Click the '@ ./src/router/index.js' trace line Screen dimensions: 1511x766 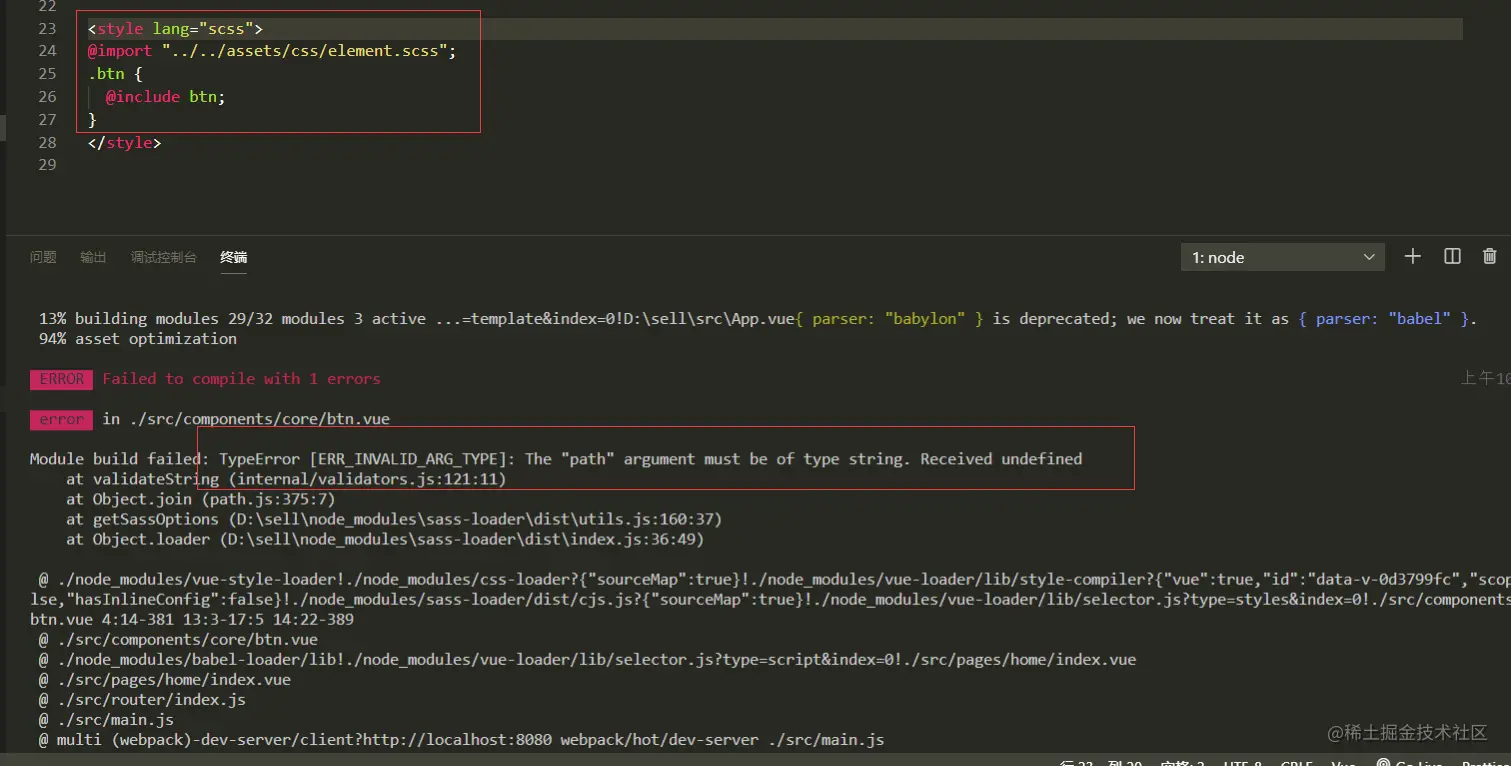tap(142, 699)
